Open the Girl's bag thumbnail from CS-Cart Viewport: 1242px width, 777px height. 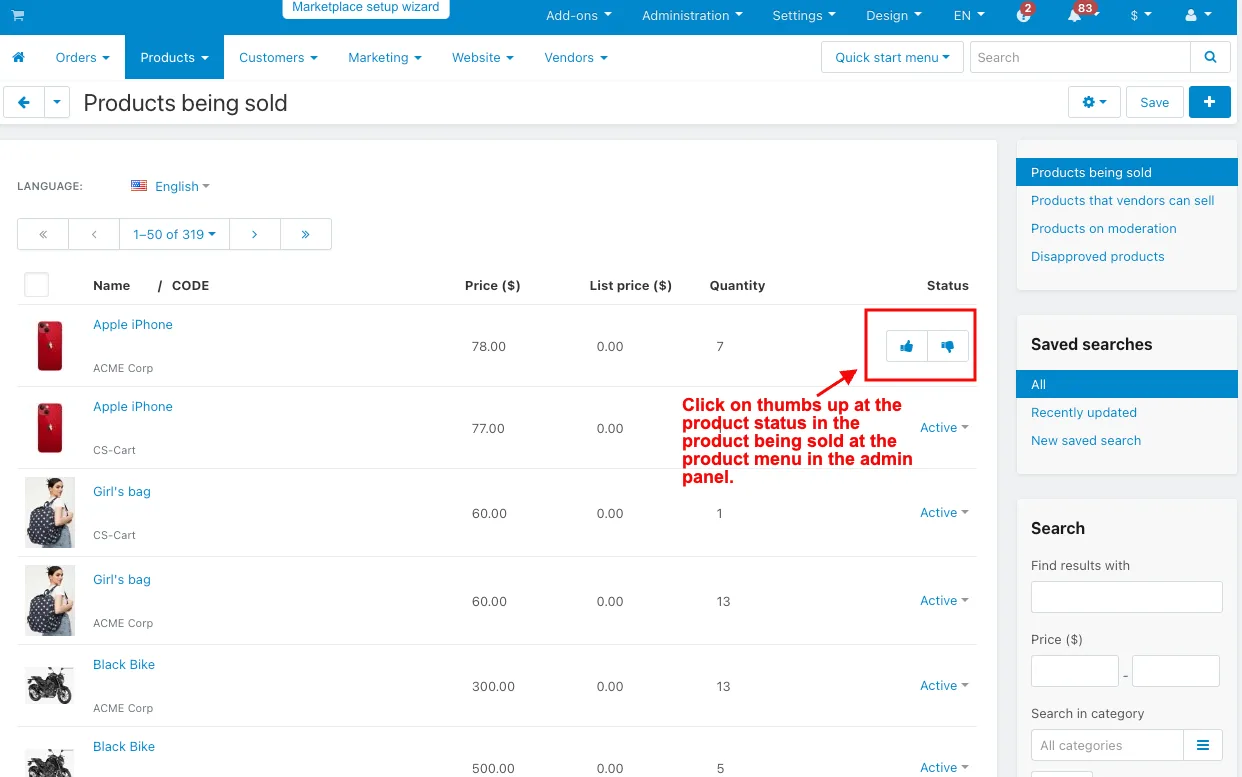pyautogui.click(x=50, y=512)
